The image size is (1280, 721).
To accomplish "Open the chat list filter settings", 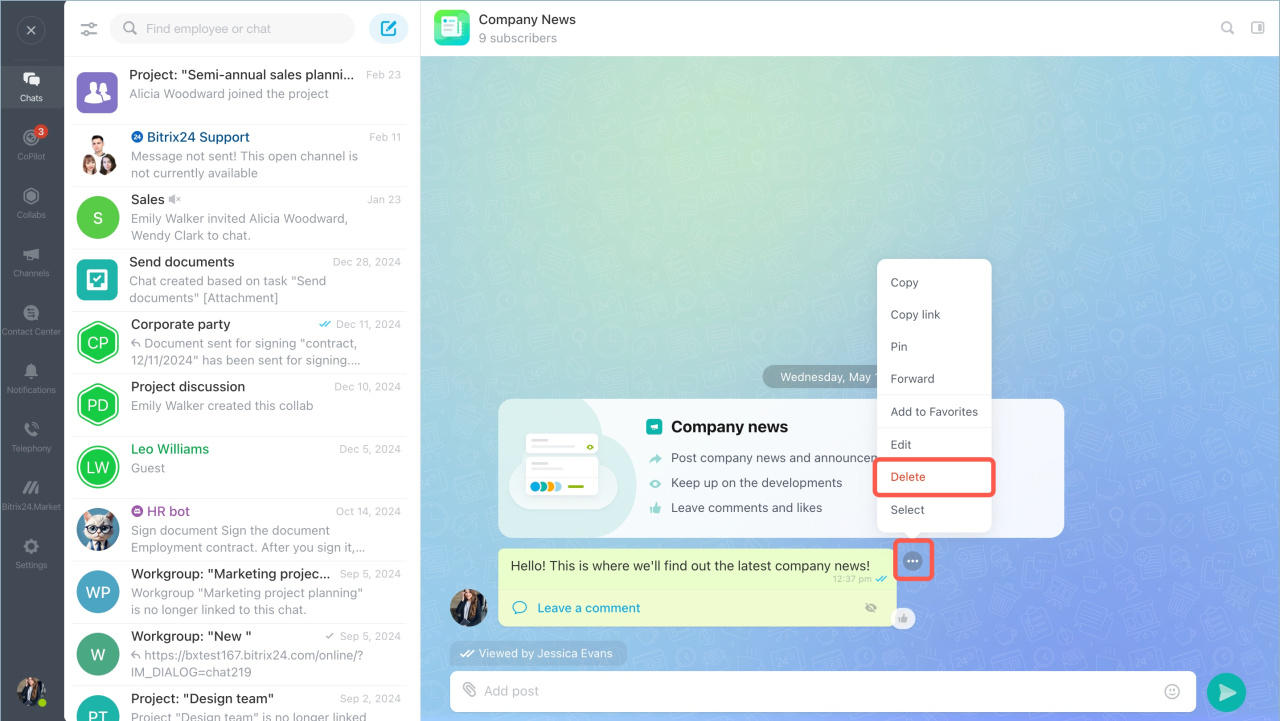I will (89, 29).
